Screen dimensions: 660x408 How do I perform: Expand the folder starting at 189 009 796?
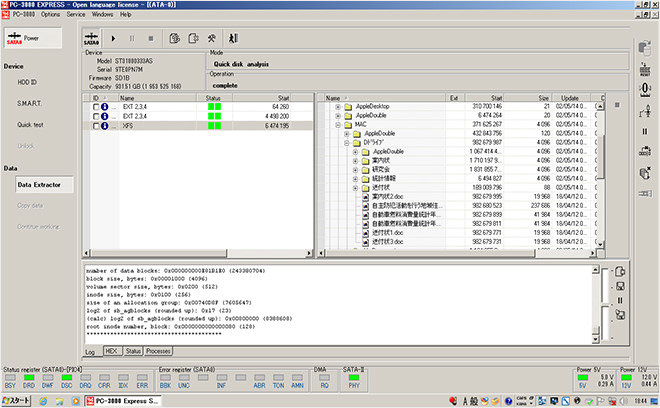(x=355, y=188)
